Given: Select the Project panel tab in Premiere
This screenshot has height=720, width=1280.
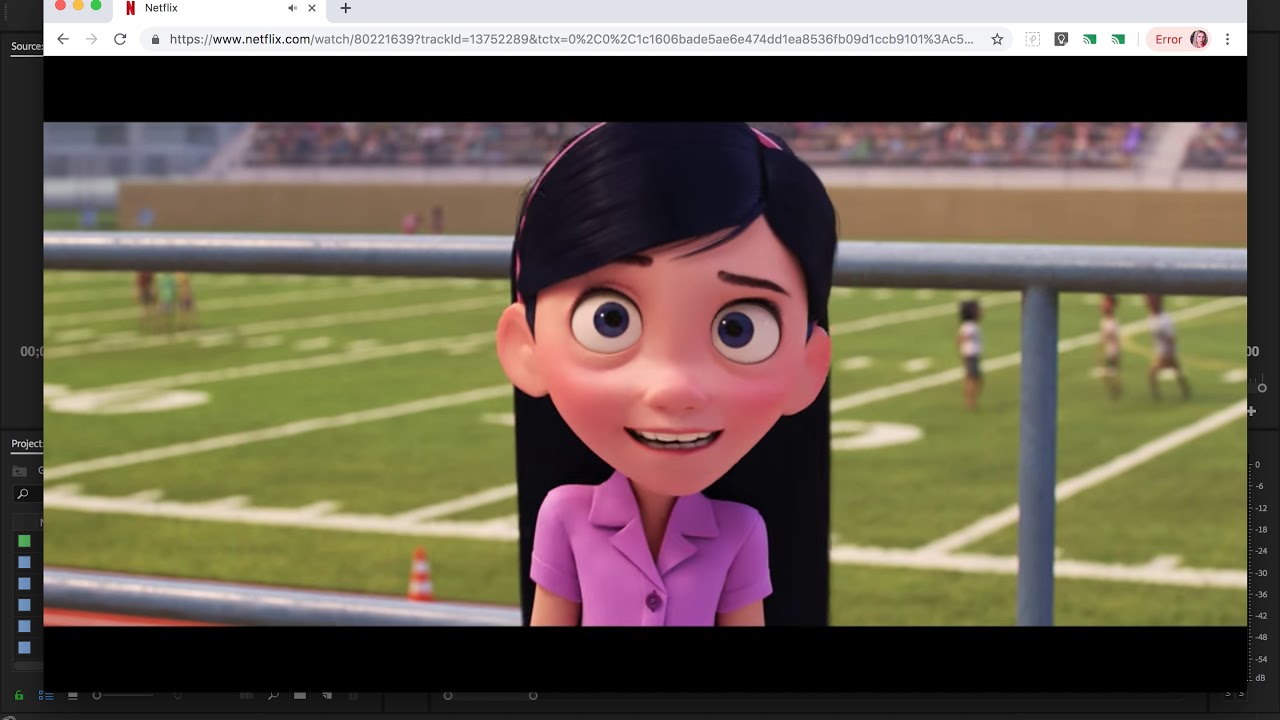Looking at the screenshot, I should click(27, 443).
